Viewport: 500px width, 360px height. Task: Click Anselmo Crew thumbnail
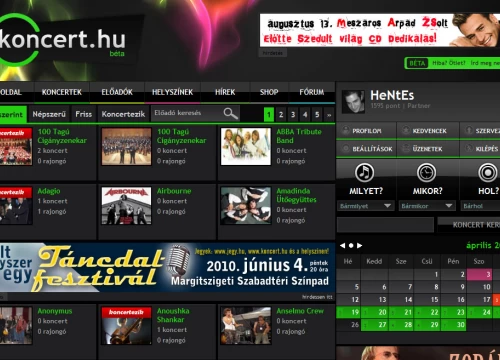click(x=246, y=325)
